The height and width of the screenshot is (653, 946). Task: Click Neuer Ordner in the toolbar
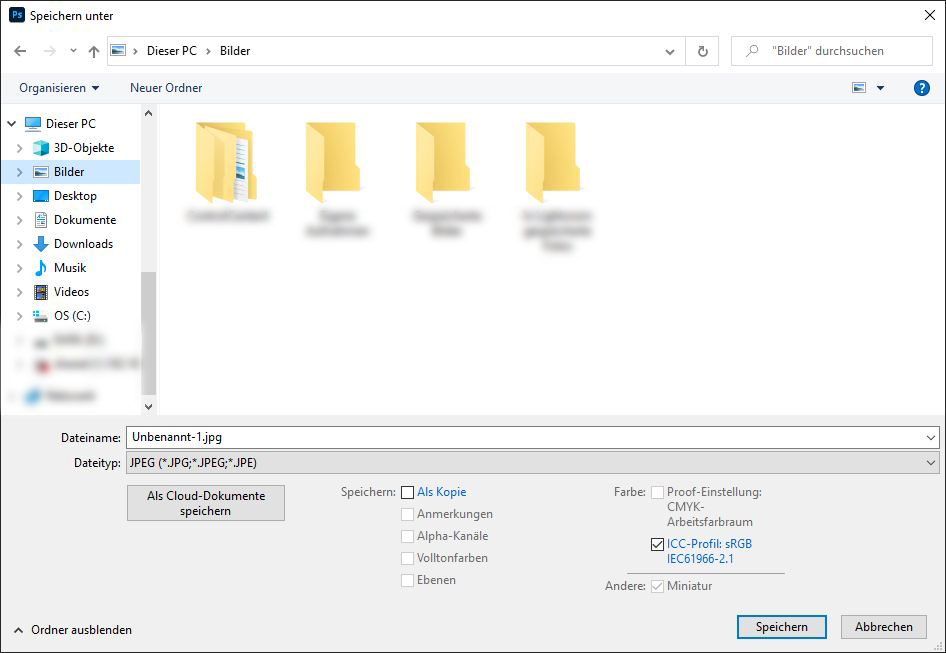coord(165,87)
